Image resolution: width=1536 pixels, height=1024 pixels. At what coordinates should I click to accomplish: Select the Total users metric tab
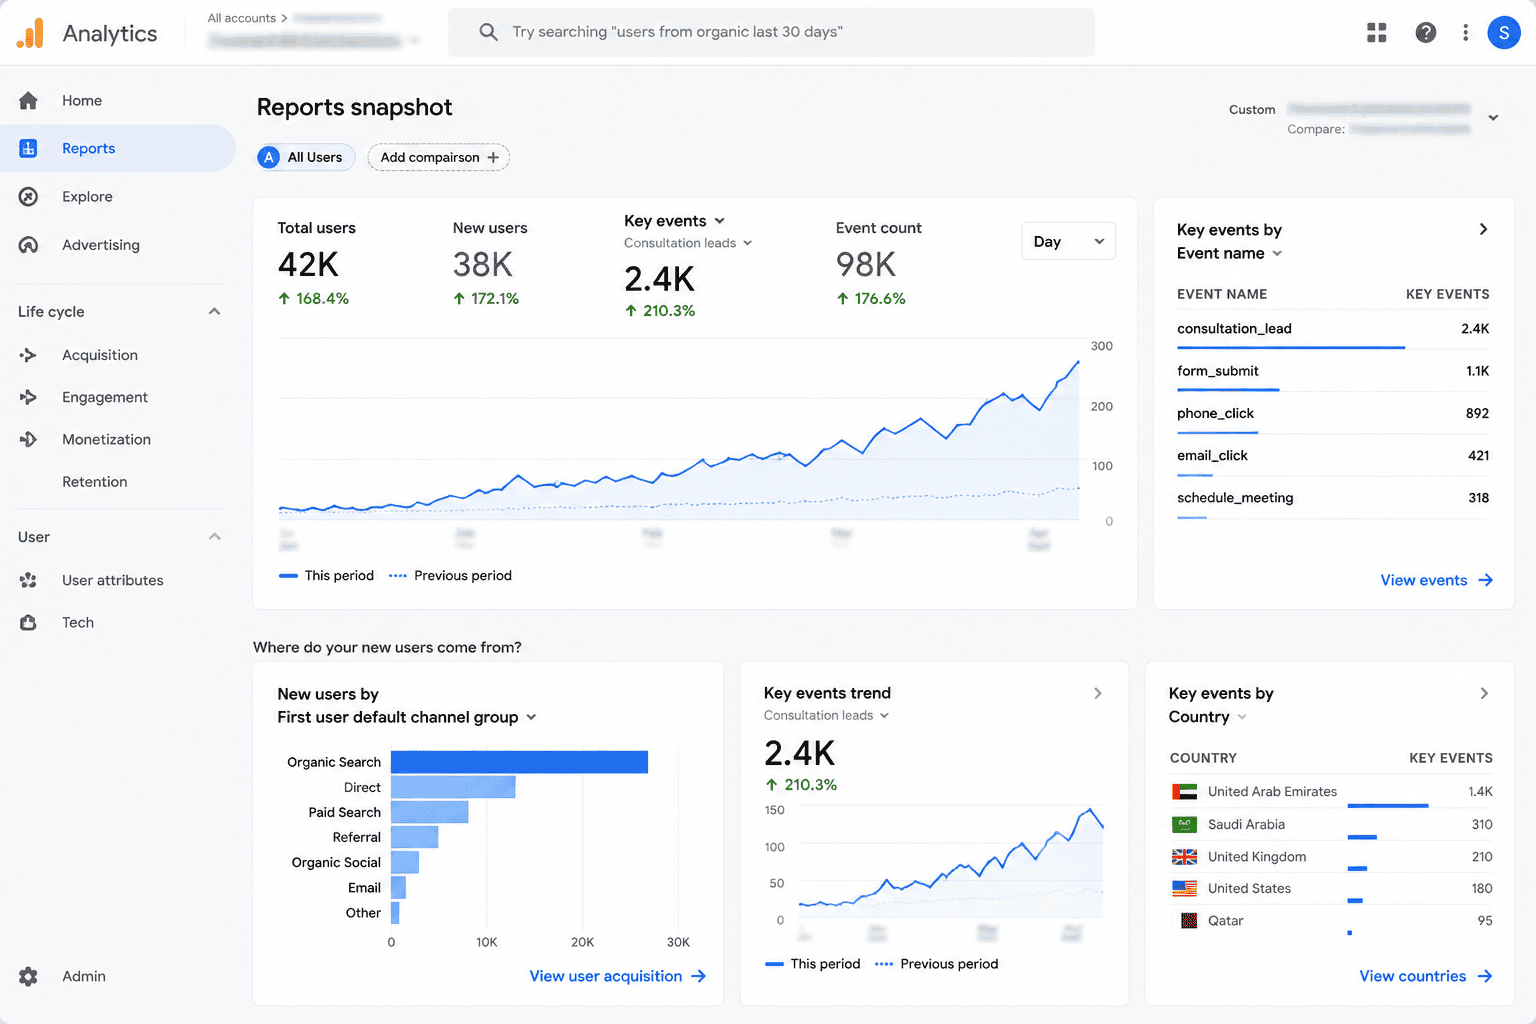coord(316,263)
